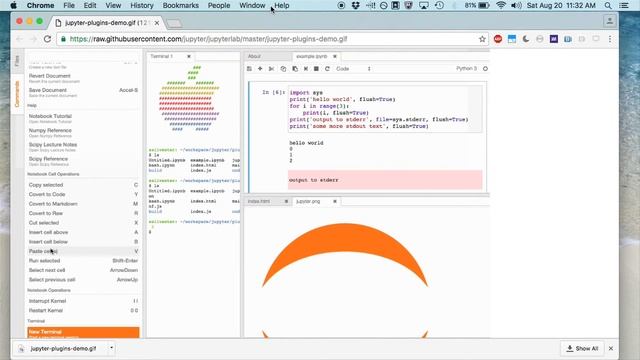Select the Interrupt Kernel command
The image size is (640, 360).
[x=83, y=301]
